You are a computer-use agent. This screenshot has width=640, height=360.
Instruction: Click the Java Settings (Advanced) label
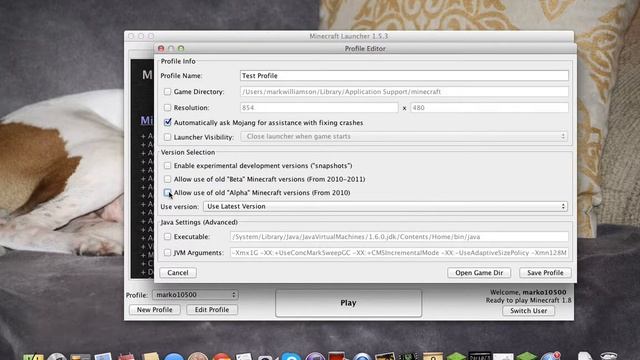pyautogui.click(x=199, y=222)
